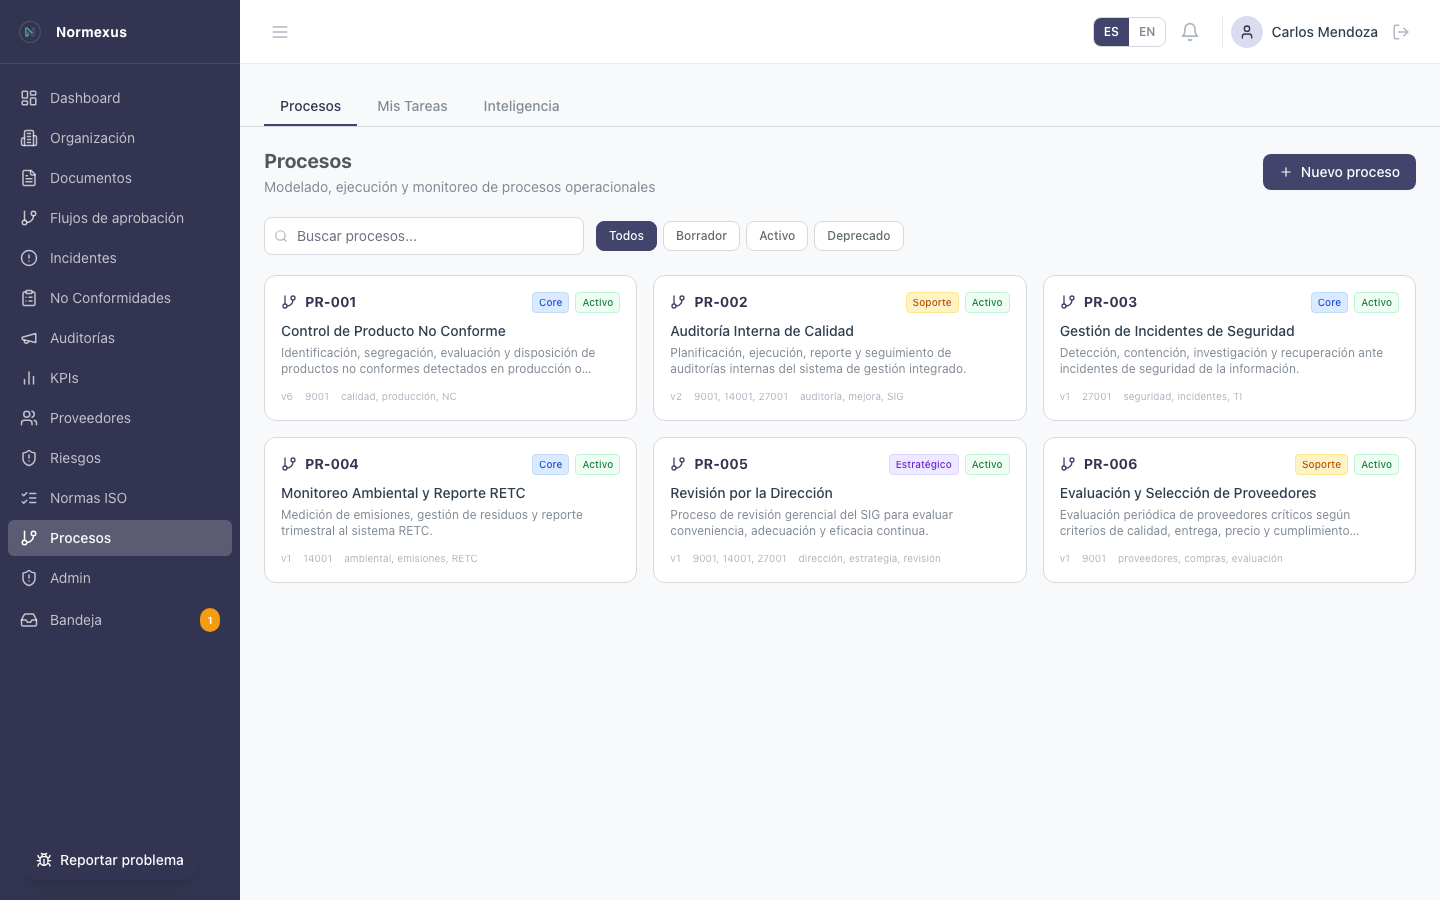Filter processes by Deprecado status

point(858,236)
